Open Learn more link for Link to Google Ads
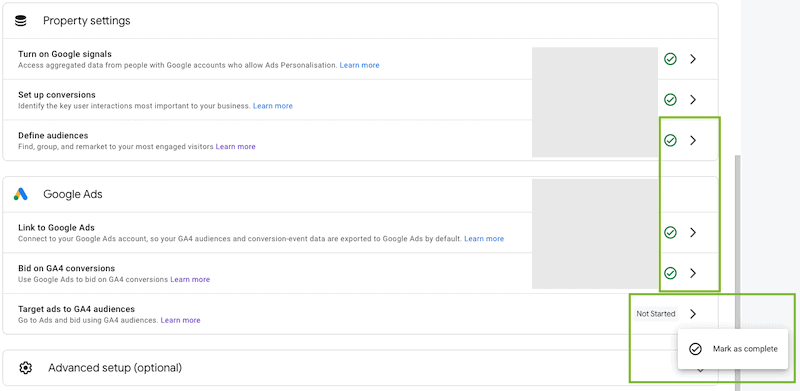 [484, 239]
